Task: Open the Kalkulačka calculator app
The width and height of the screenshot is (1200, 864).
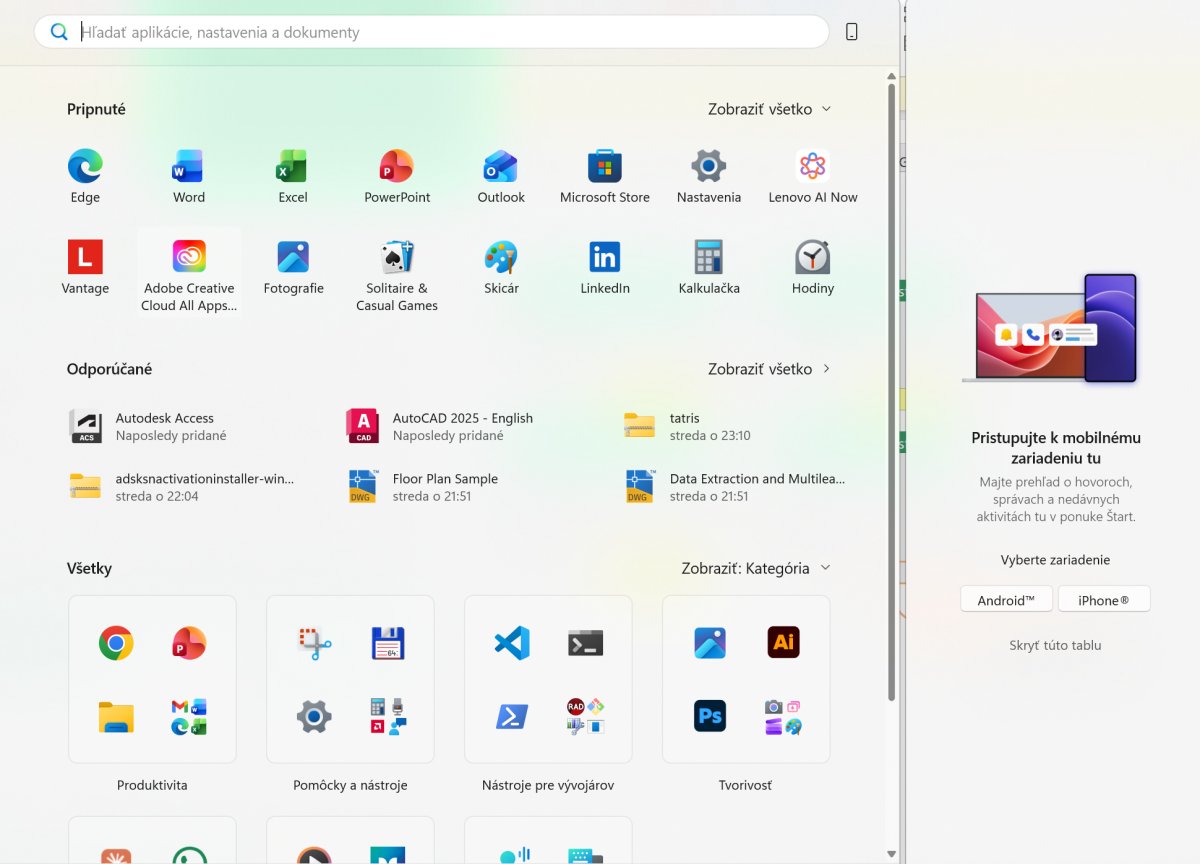Action: 709,268
